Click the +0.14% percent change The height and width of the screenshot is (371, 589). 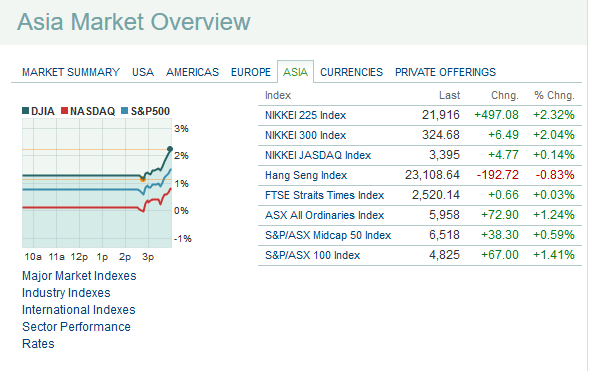[554, 155]
